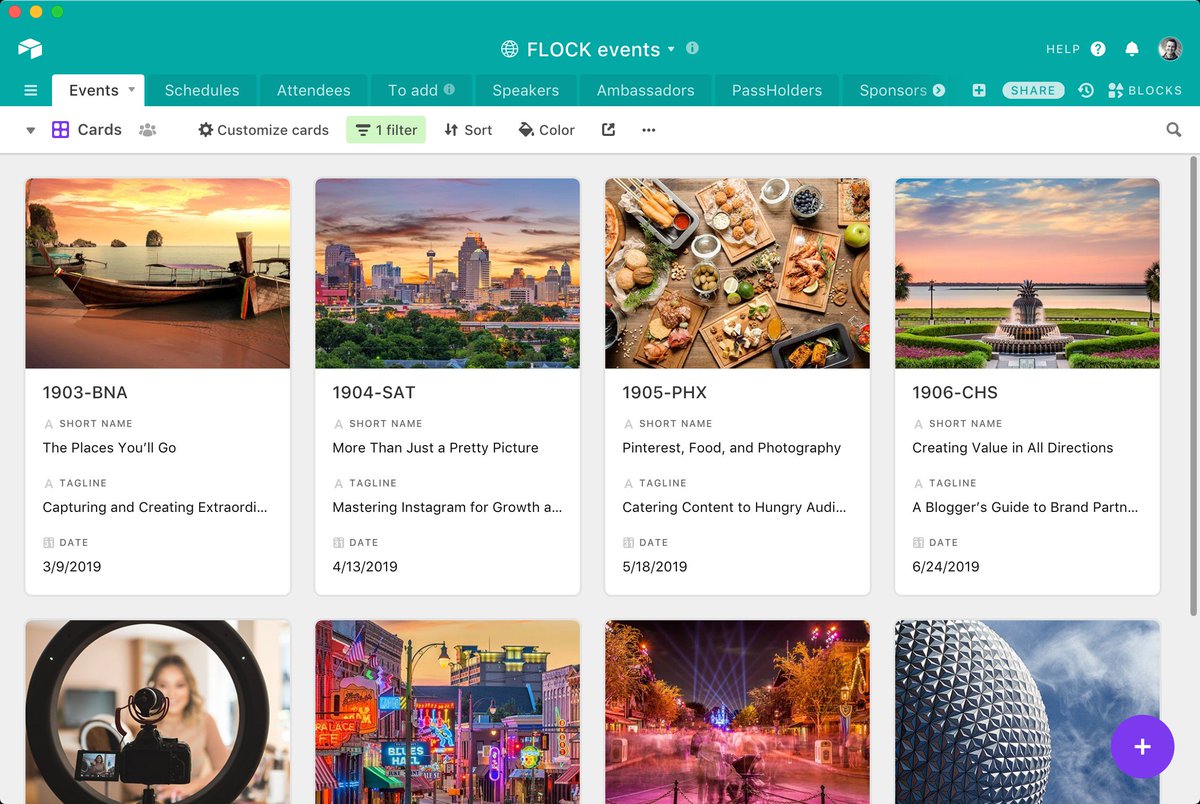Image resolution: width=1200 pixels, height=804 pixels.
Task: Open the night light show photo card
Action: pos(738,712)
